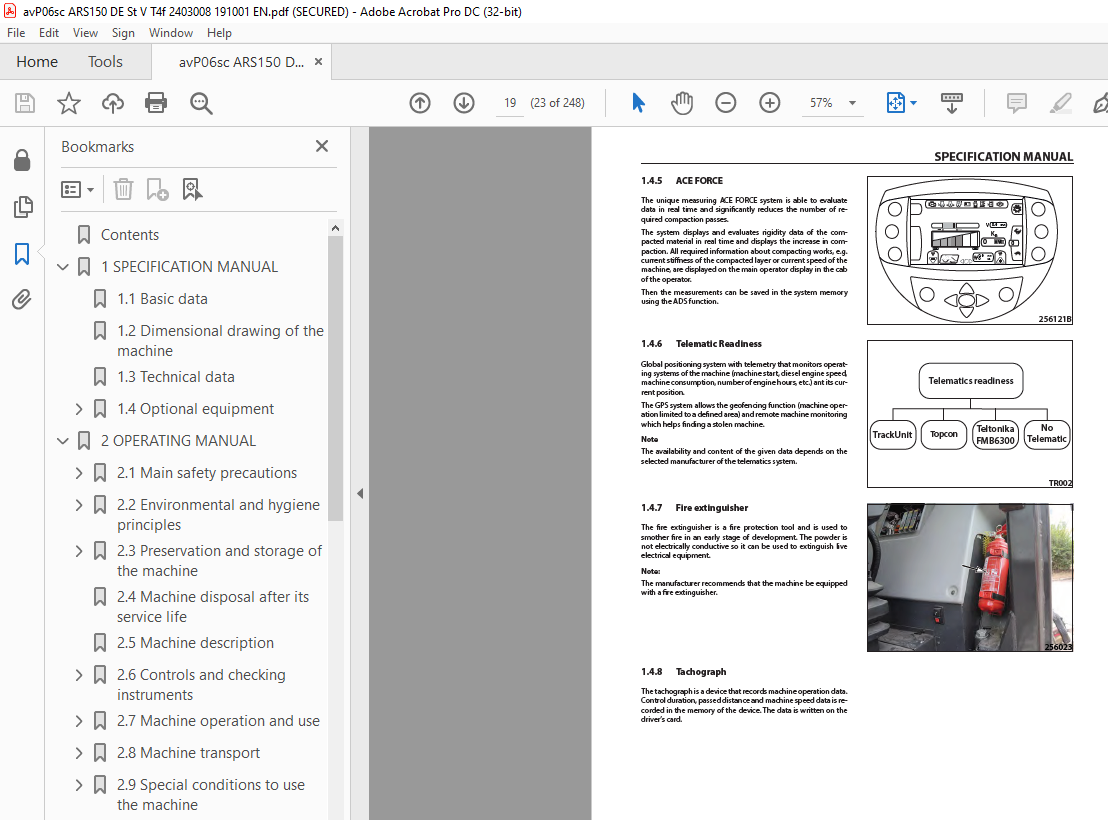Open the Help menu
The image size is (1108, 820).
pyautogui.click(x=219, y=33)
